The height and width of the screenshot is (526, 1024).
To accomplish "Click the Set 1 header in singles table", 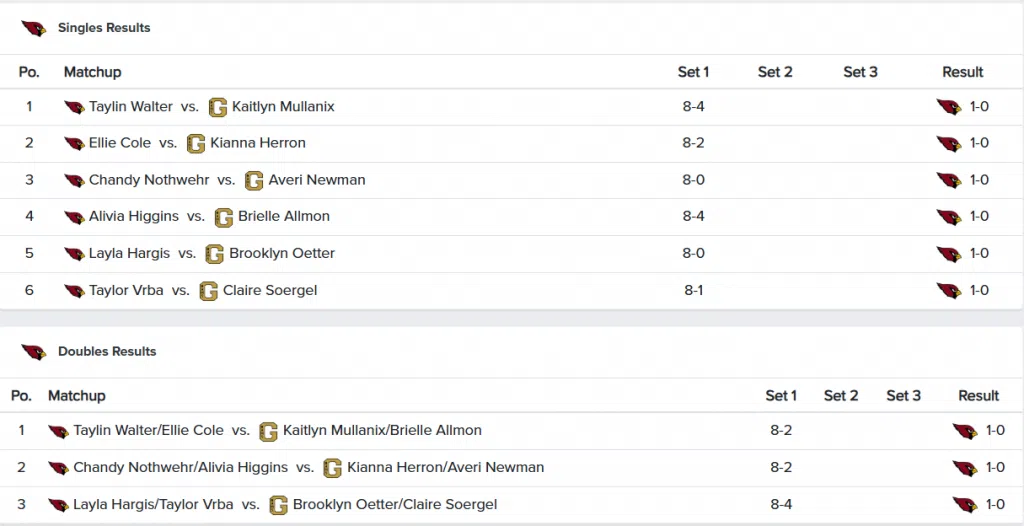I will (x=693, y=72).
